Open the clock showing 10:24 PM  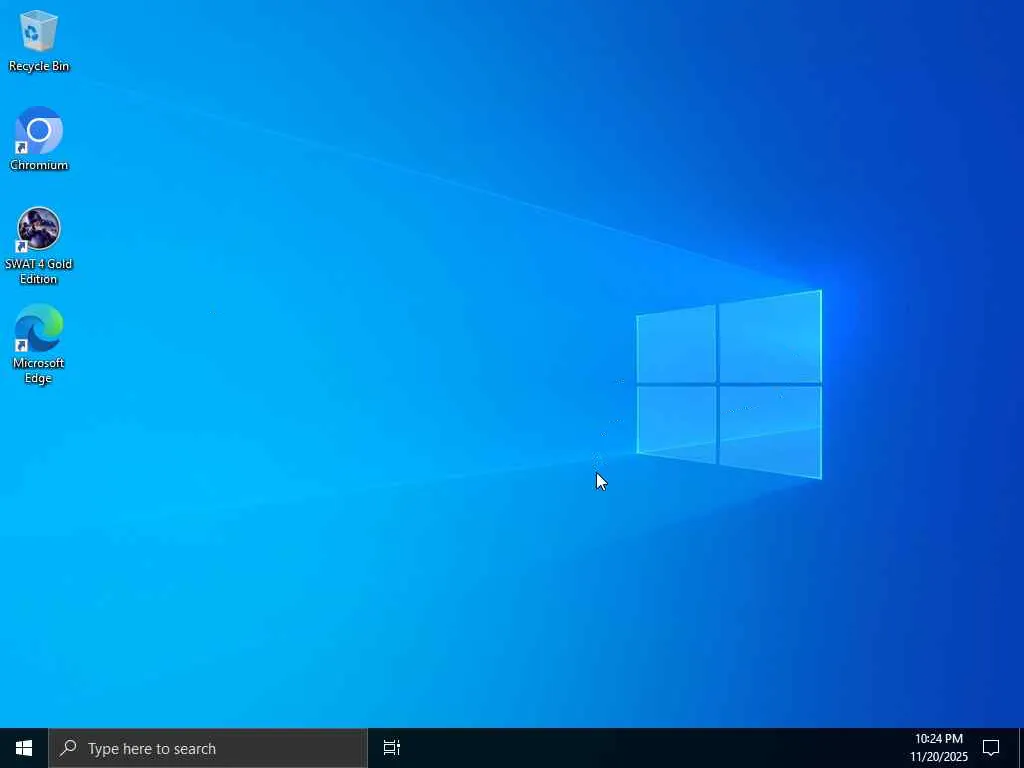click(938, 748)
